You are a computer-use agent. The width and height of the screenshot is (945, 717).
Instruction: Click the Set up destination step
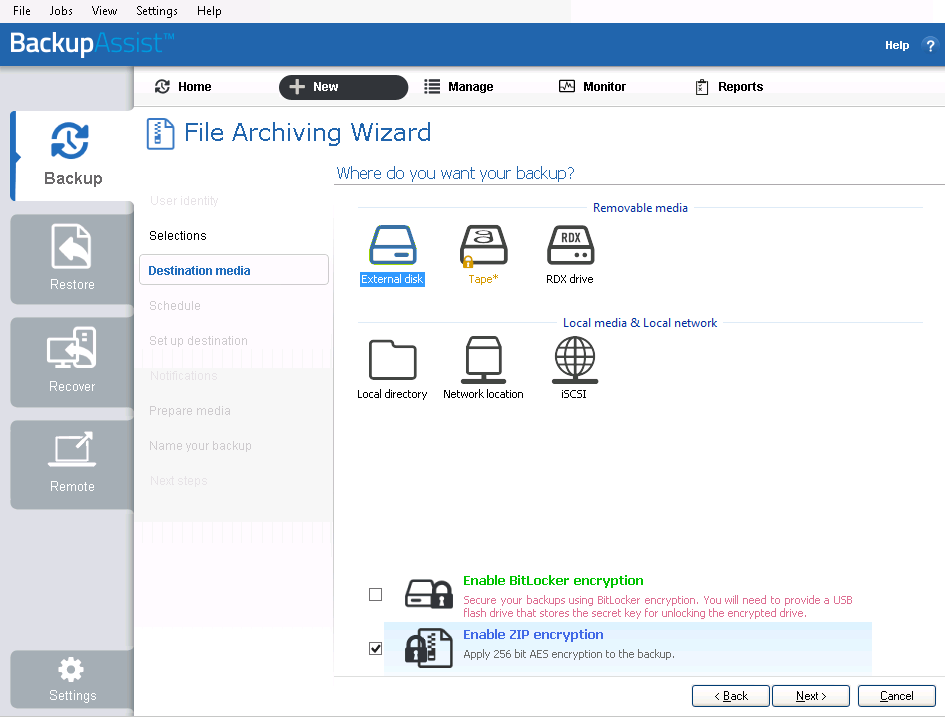(198, 340)
